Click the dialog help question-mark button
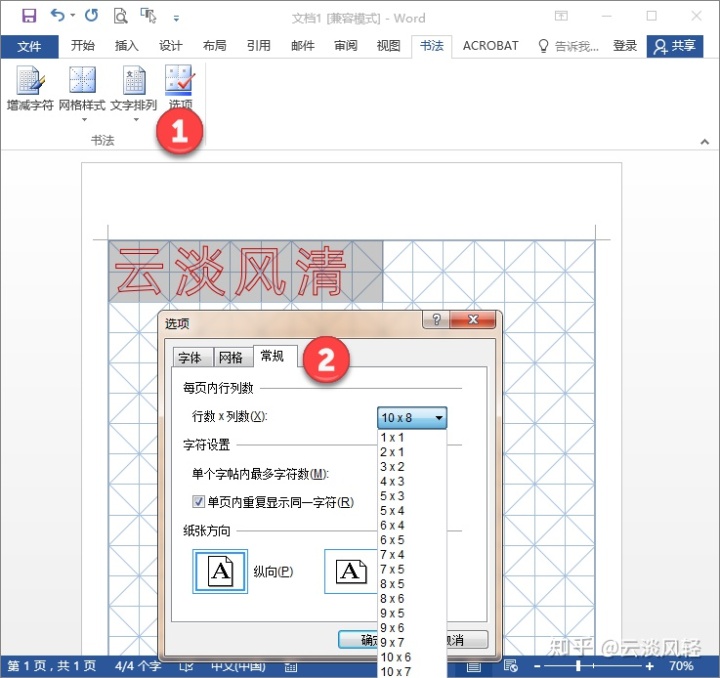The width and height of the screenshot is (720, 678). click(x=436, y=319)
